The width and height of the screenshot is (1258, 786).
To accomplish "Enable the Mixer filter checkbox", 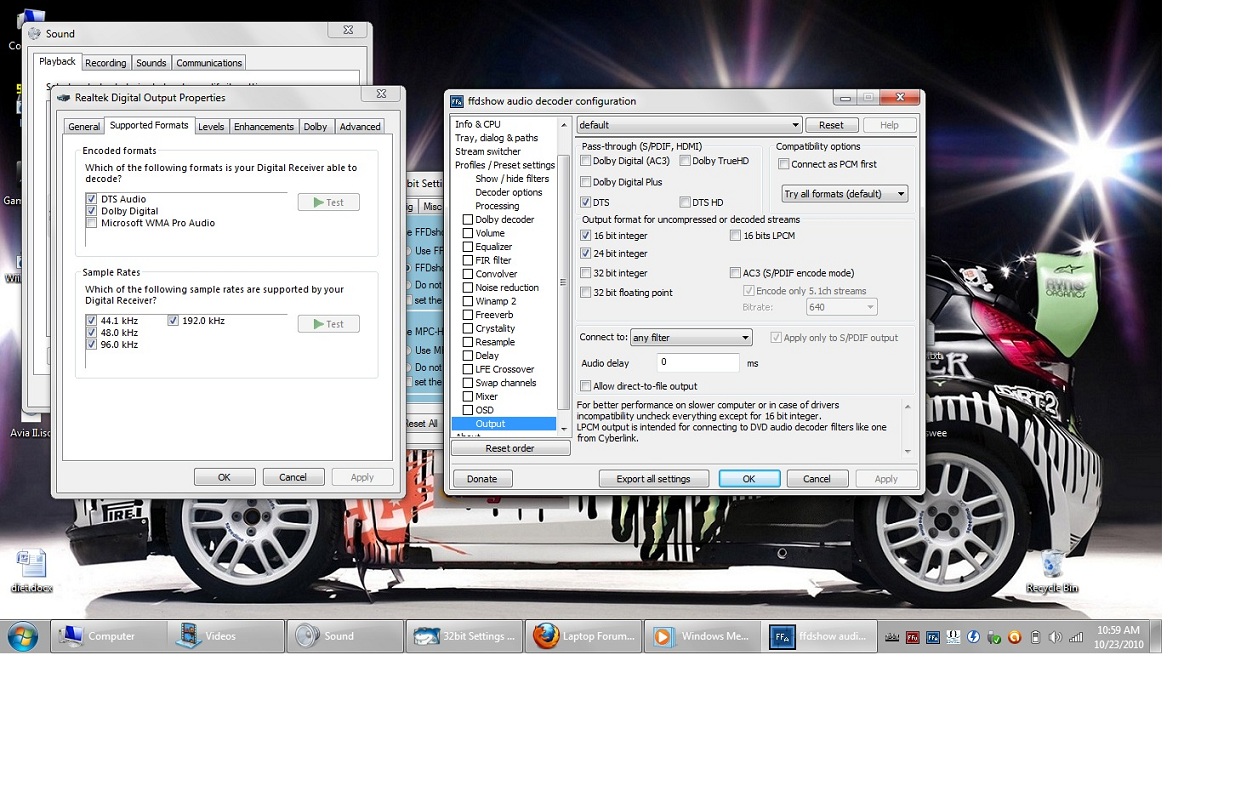I will 467,397.
